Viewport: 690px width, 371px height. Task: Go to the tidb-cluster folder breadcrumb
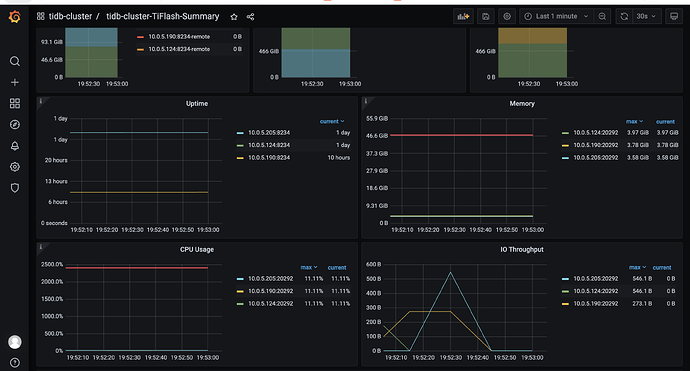pyautogui.click(x=70, y=16)
